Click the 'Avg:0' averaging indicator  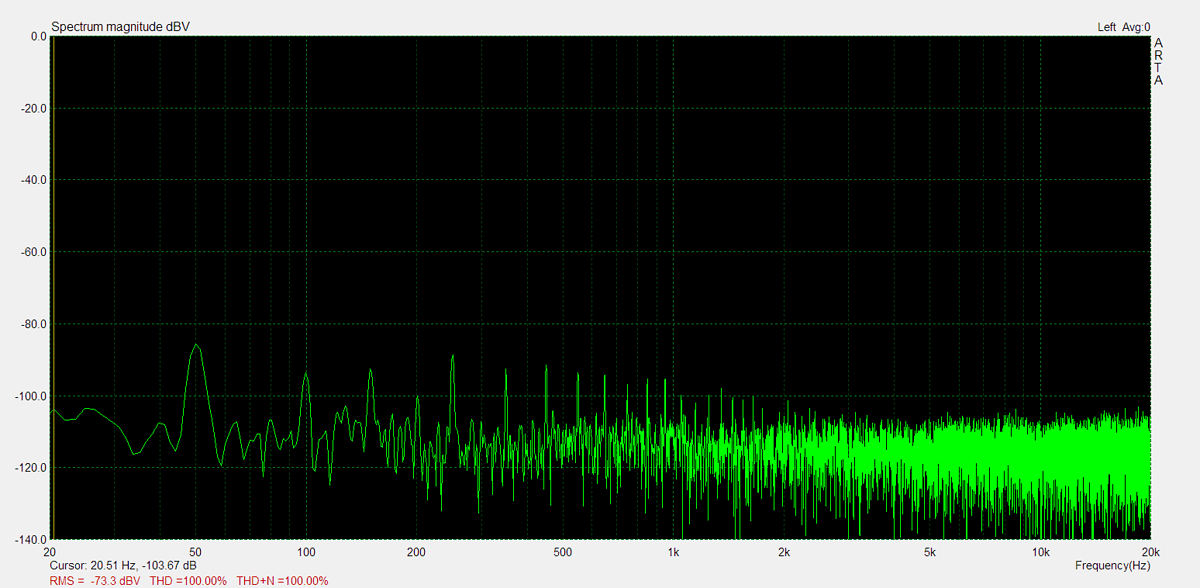pos(1137,27)
